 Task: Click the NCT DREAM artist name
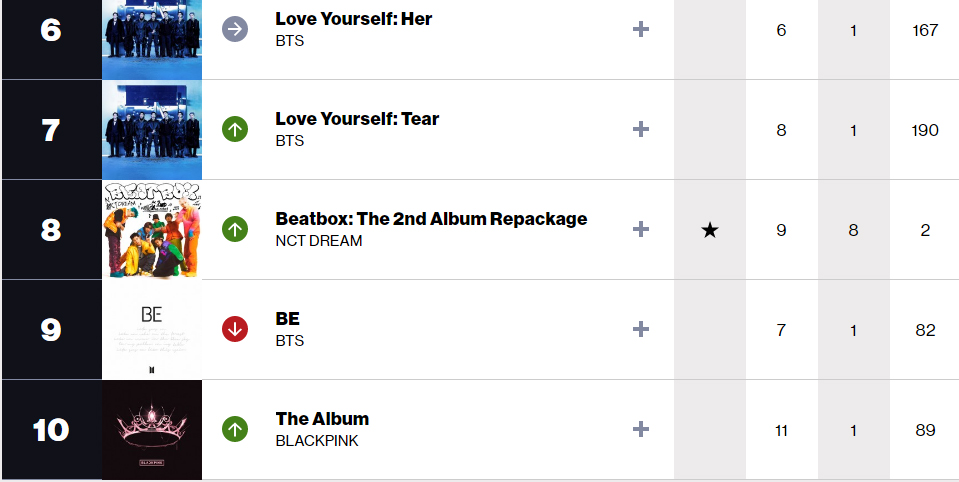coord(319,241)
